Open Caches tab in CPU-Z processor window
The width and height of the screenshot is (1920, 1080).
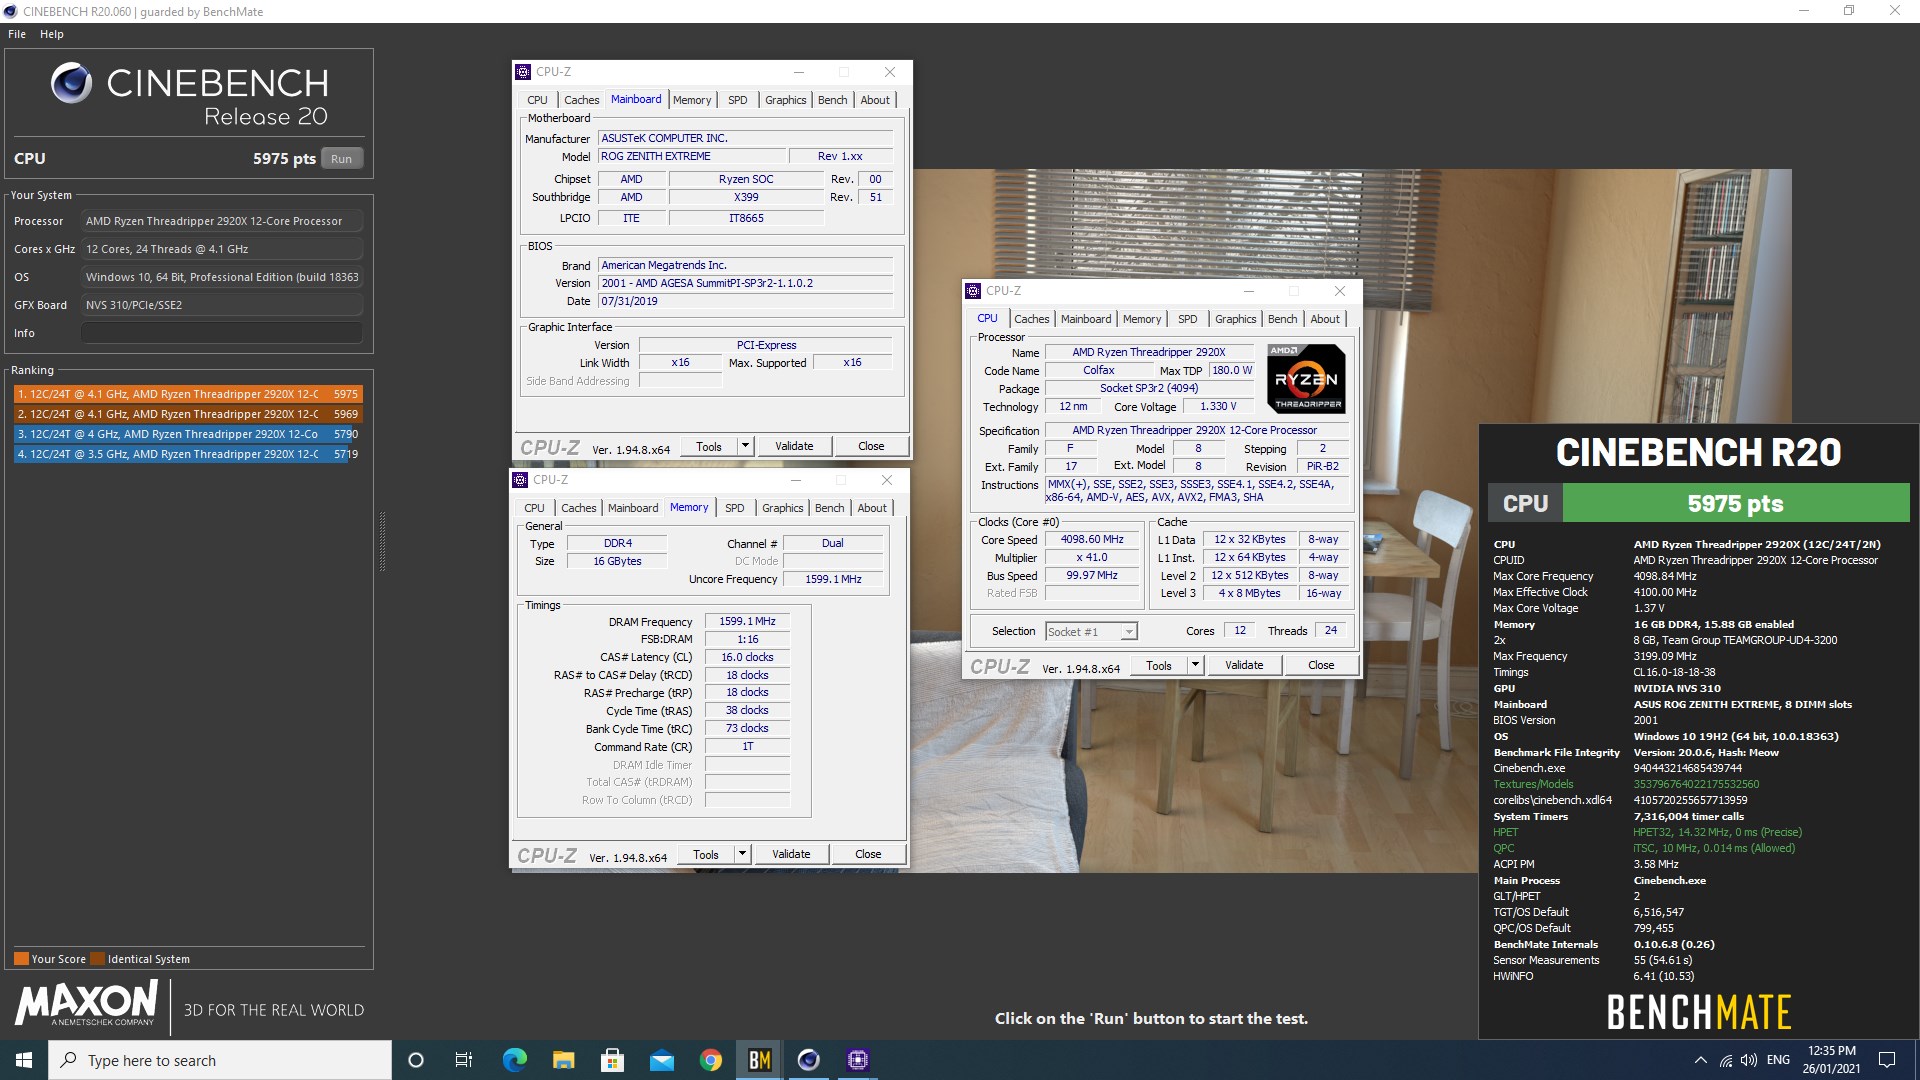[1031, 319]
